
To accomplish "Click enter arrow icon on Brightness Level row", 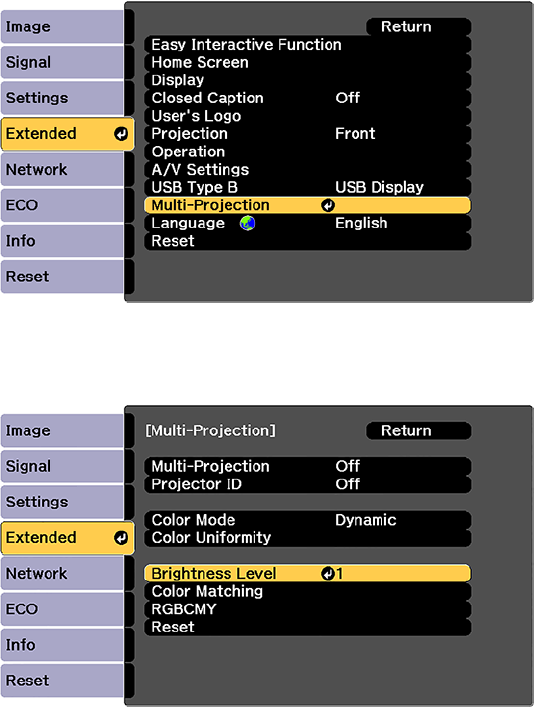I will 328,574.
